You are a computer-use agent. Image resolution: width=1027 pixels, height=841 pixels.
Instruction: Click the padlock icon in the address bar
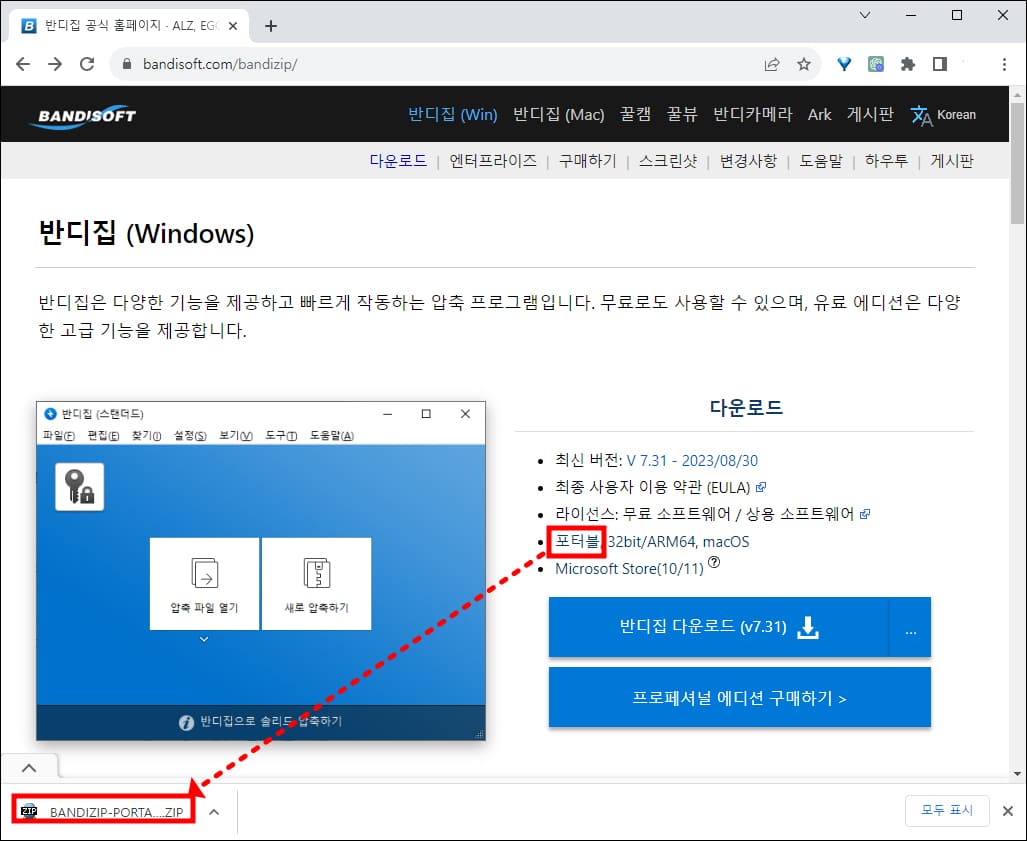[x=126, y=62]
